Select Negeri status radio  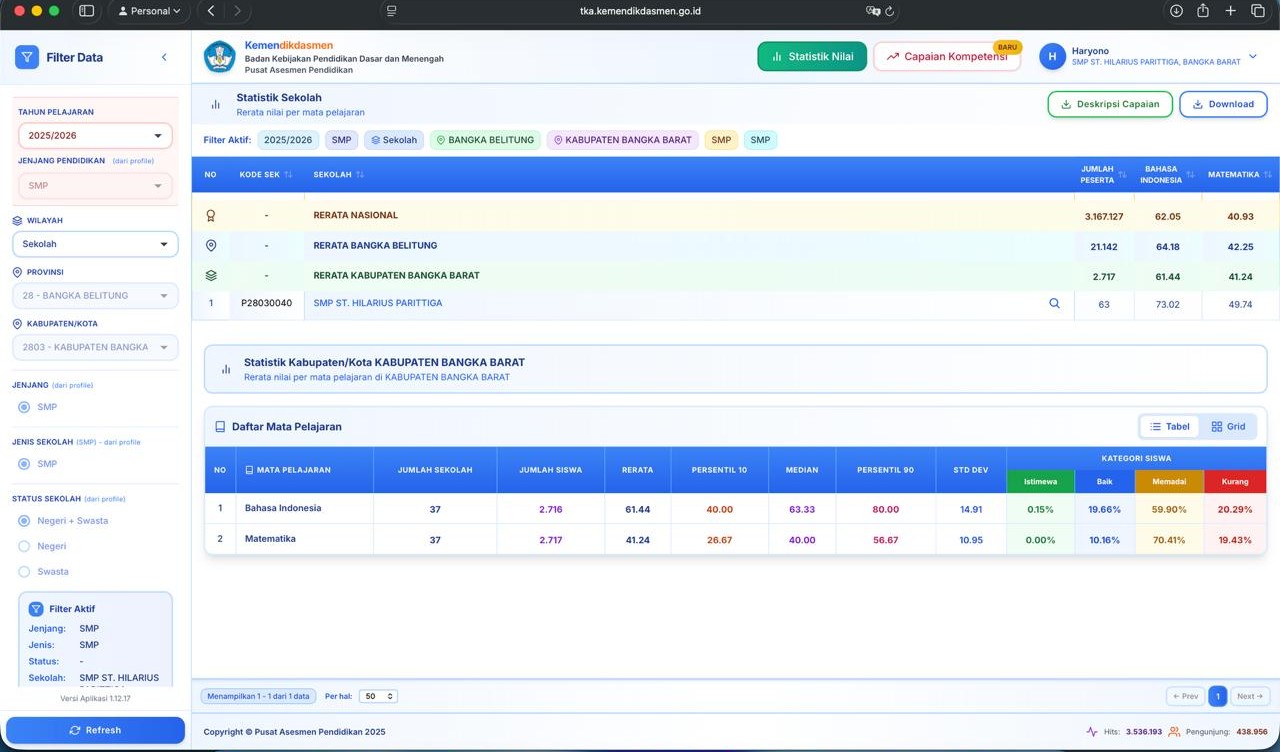(x=25, y=546)
